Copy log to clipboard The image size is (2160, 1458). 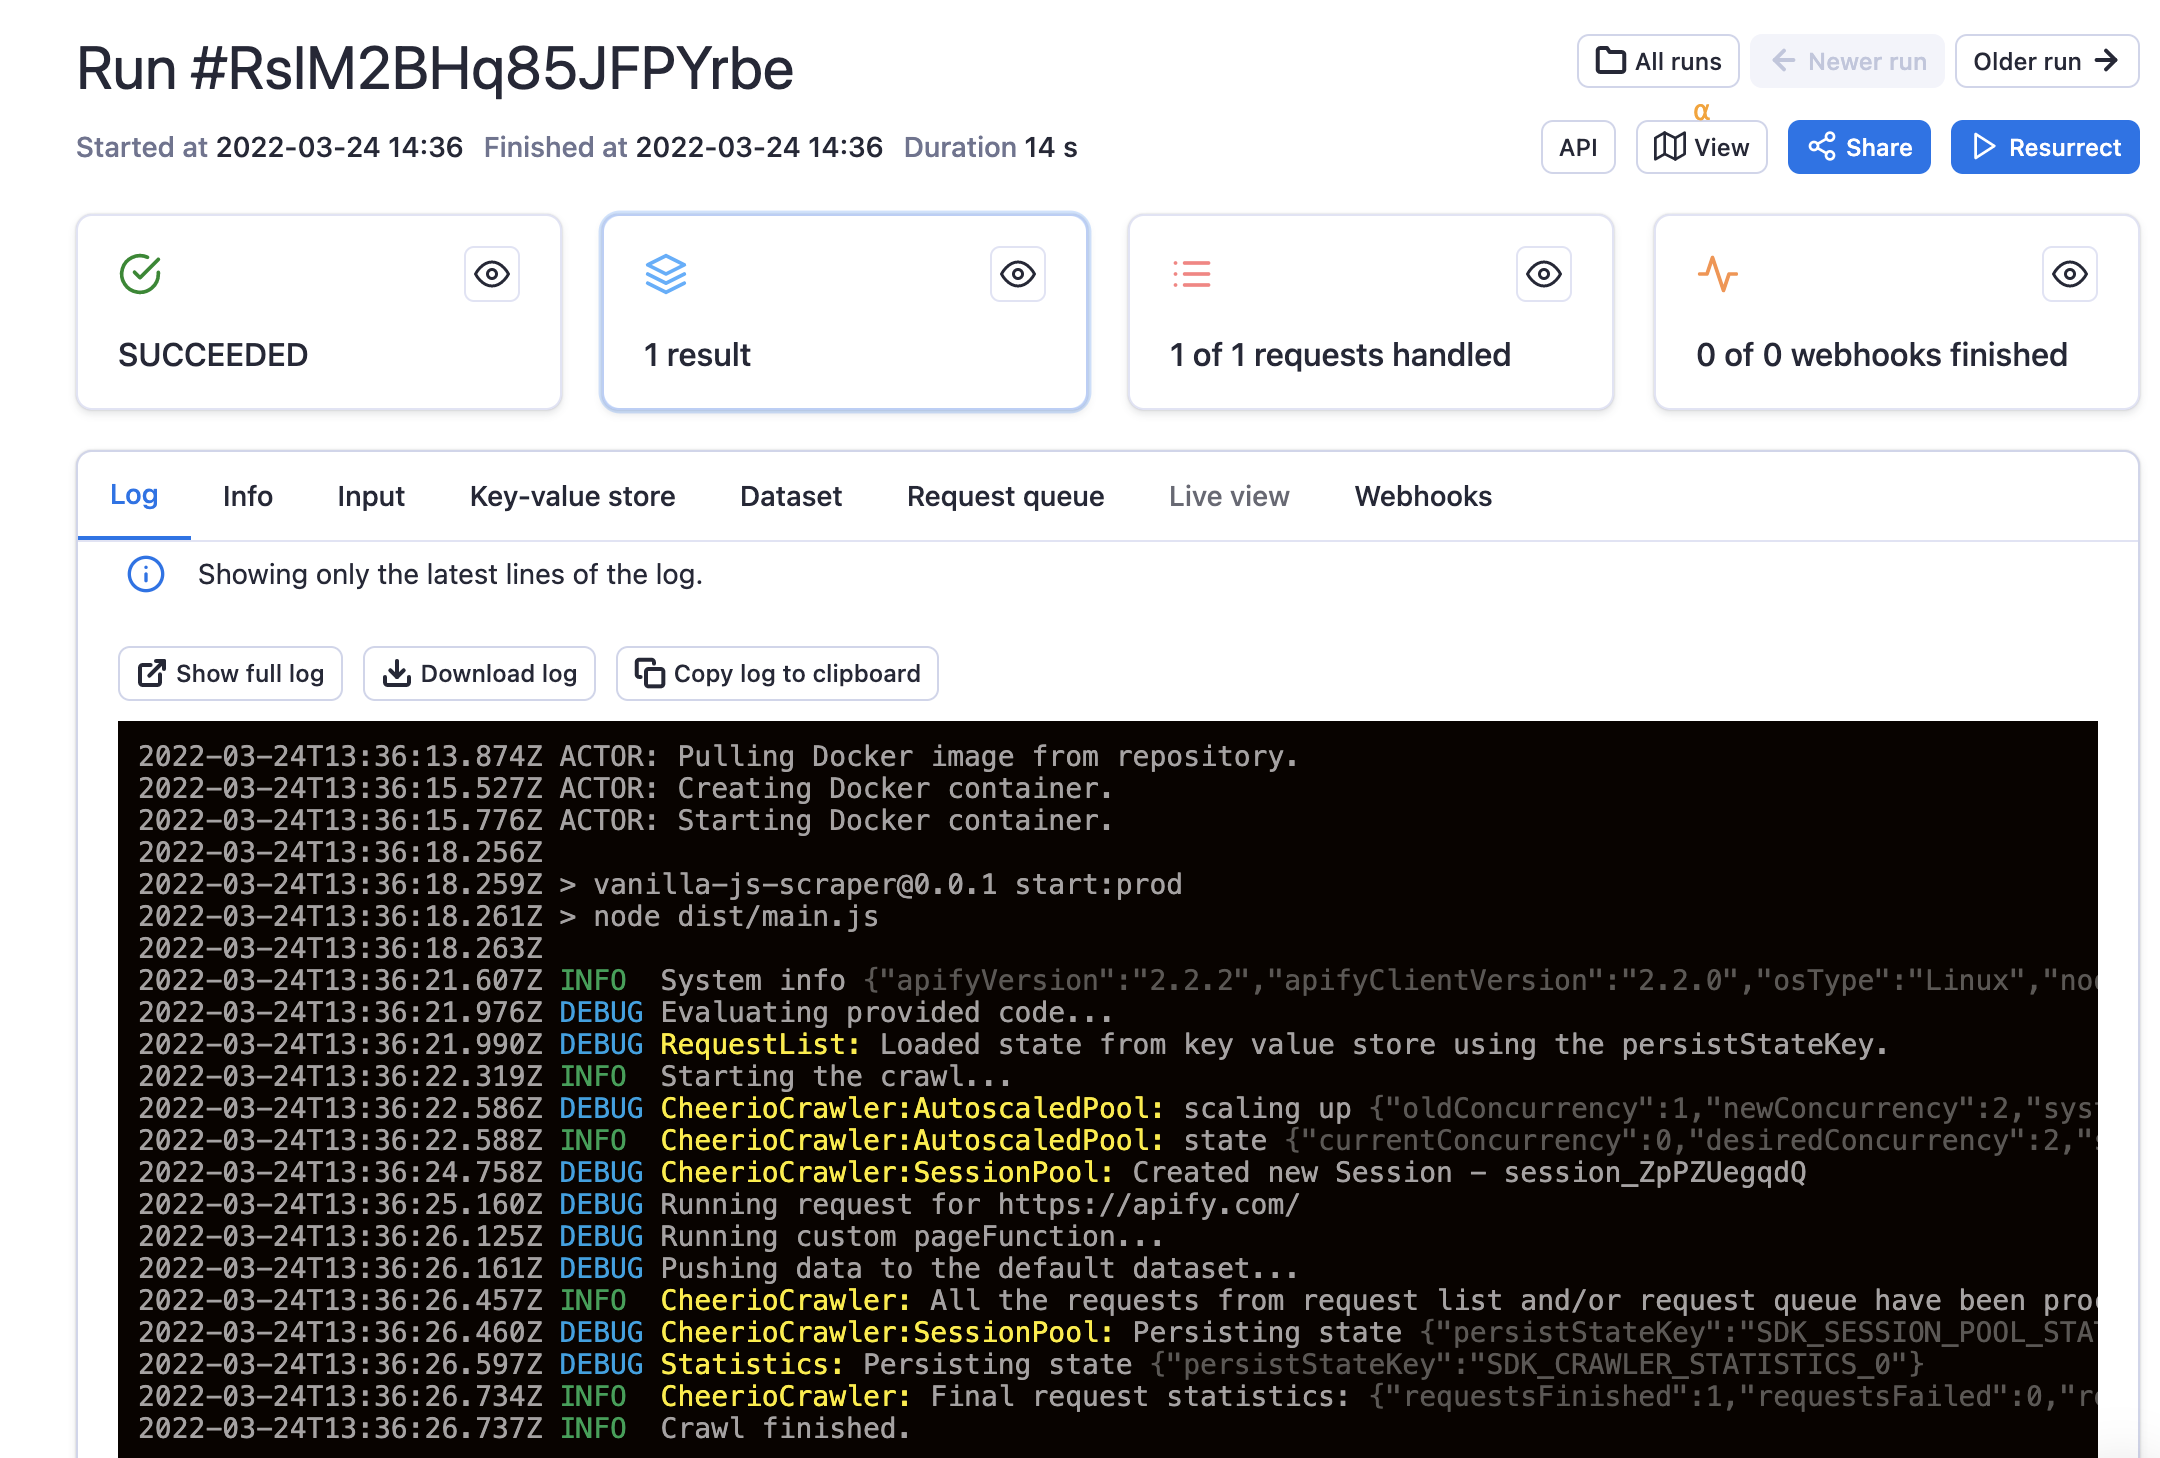[x=777, y=673]
